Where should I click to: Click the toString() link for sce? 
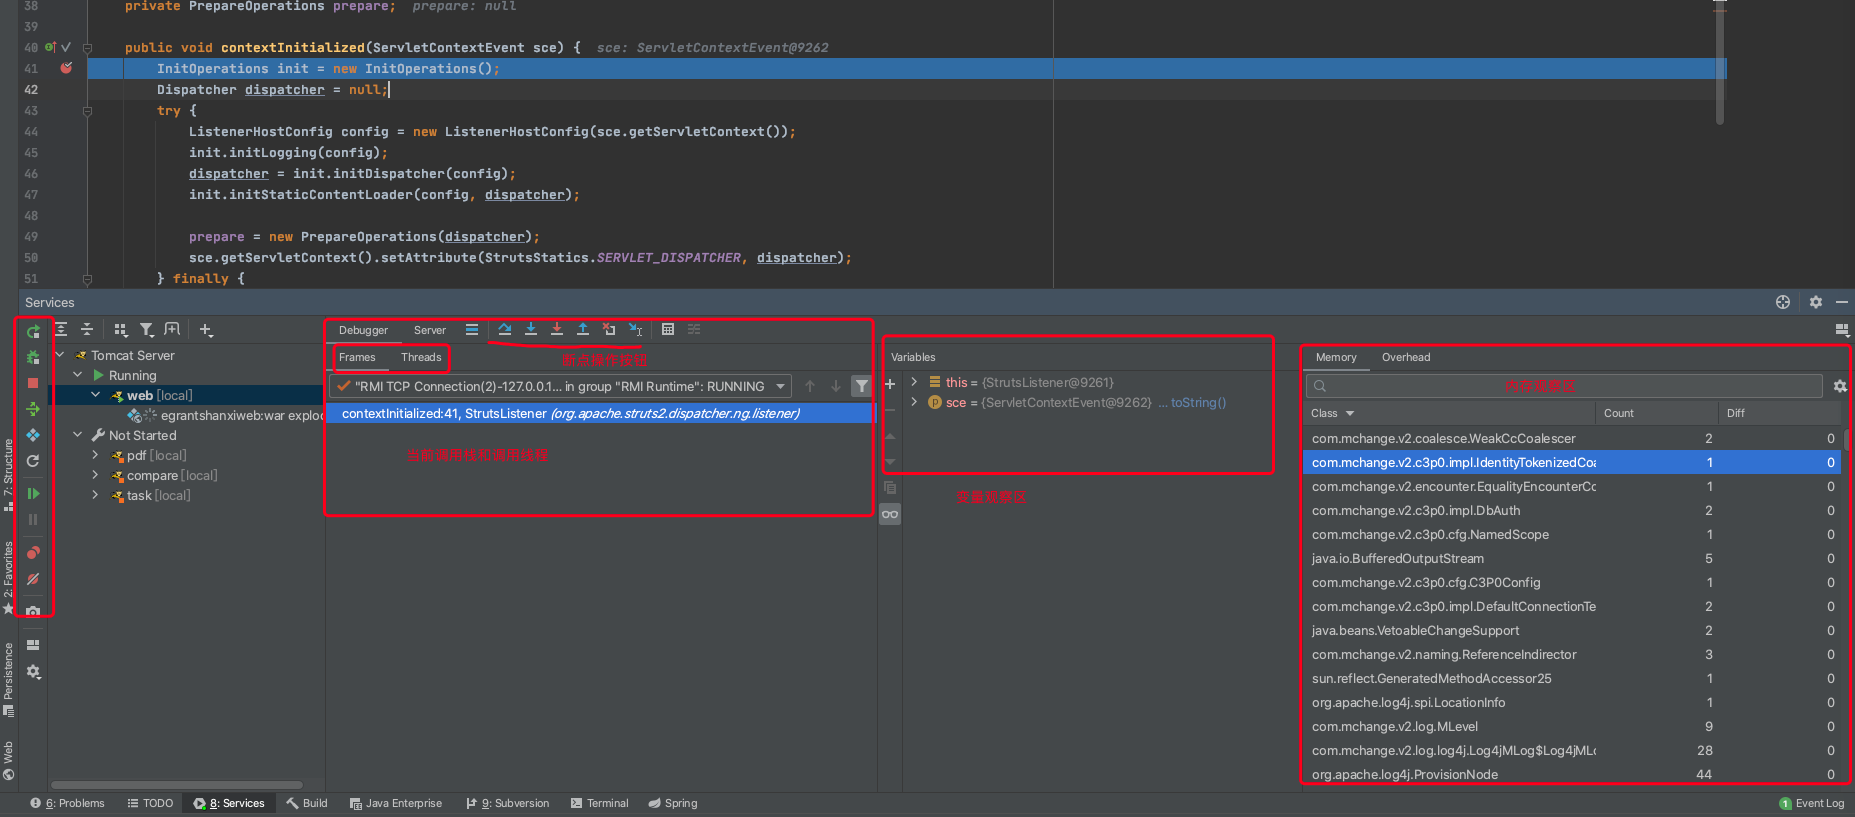pos(1198,402)
